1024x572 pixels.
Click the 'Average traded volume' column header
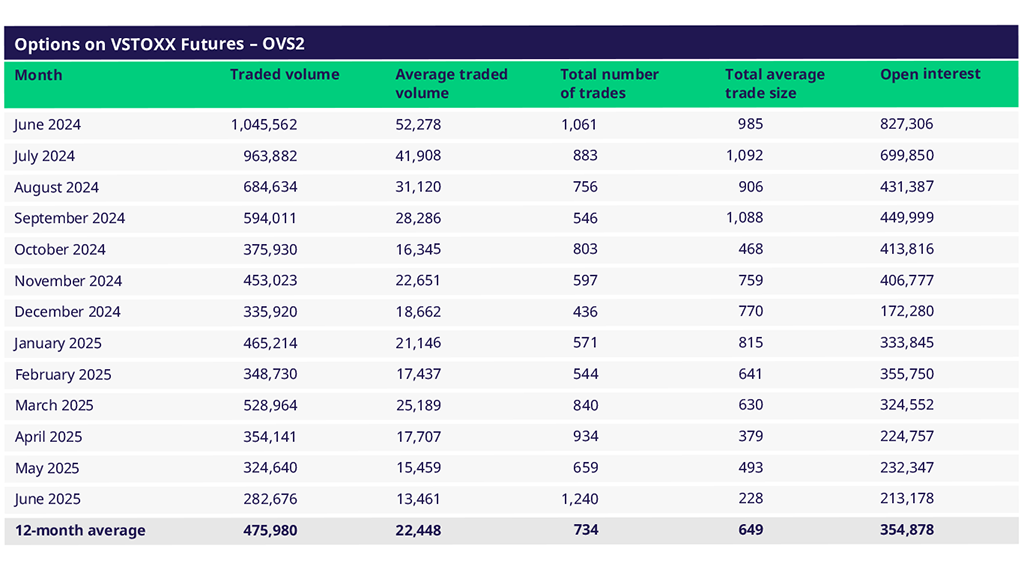coord(451,84)
